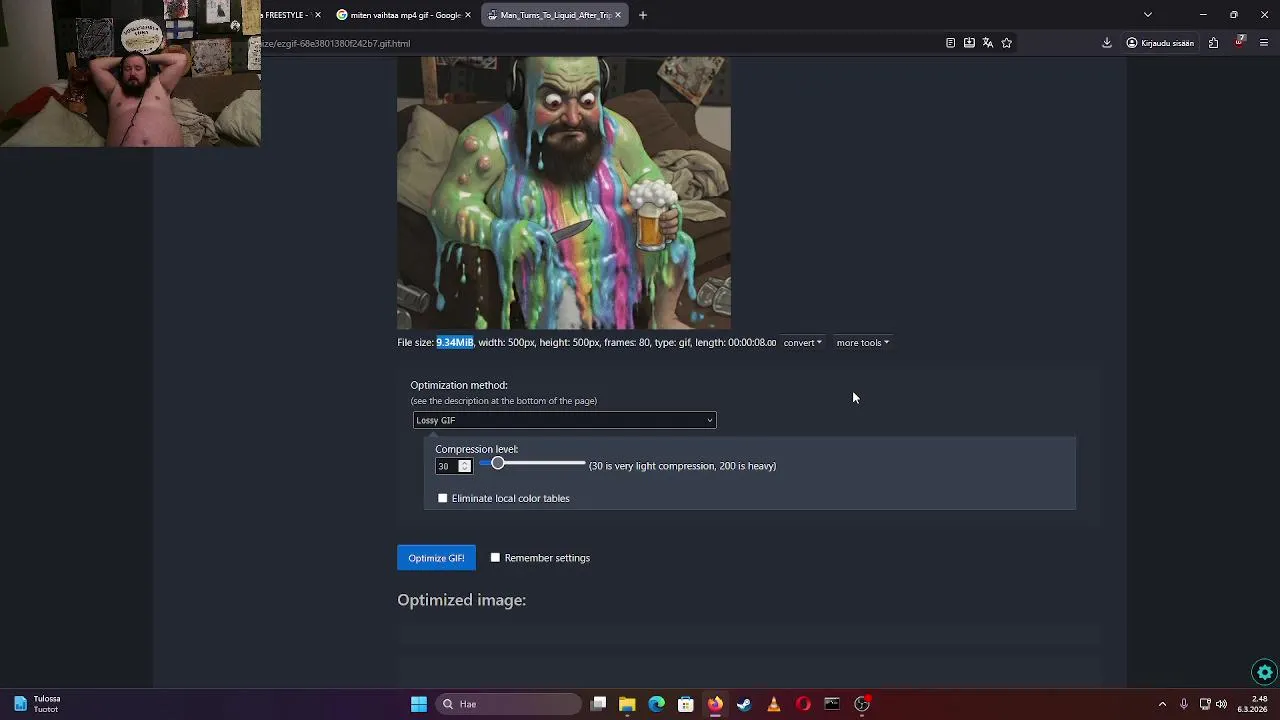Image resolution: width=1280 pixels, height=720 pixels.
Task: Launch Microsoft Edge from the taskbar
Action: (x=656, y=704)
